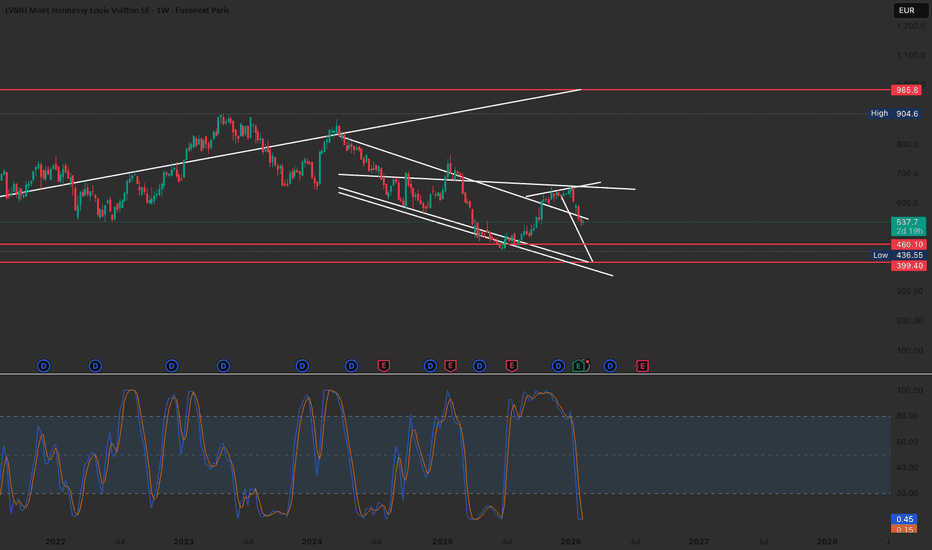The image size is (932, 550).
Task: Open the rightmost red earnings "E" marker
Action: click(642, 366)
